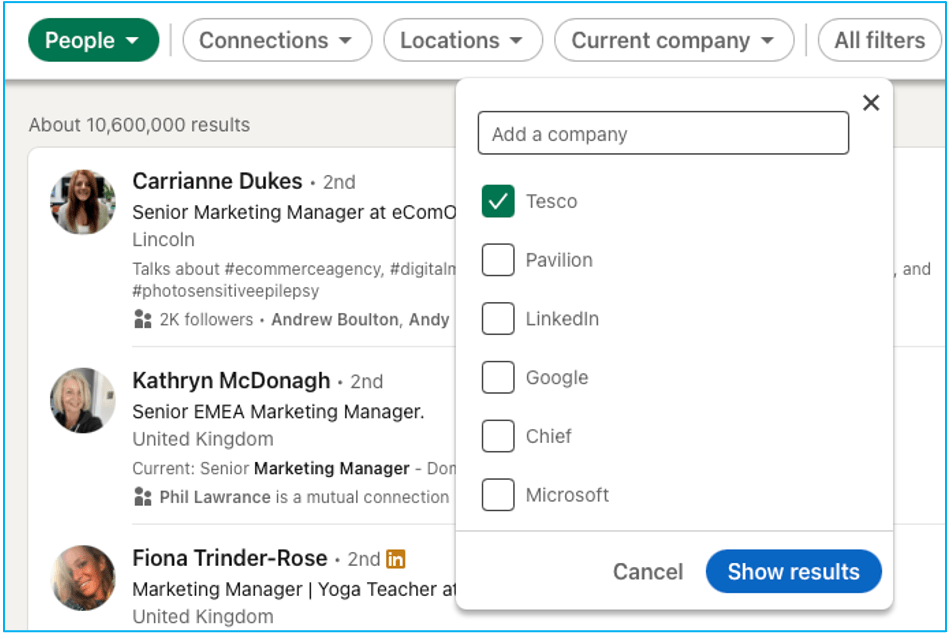The width and height of the screenshot is (949, 633).
Task: Tick the Pavilion company checkbox
Action: [x=498, y=260]
